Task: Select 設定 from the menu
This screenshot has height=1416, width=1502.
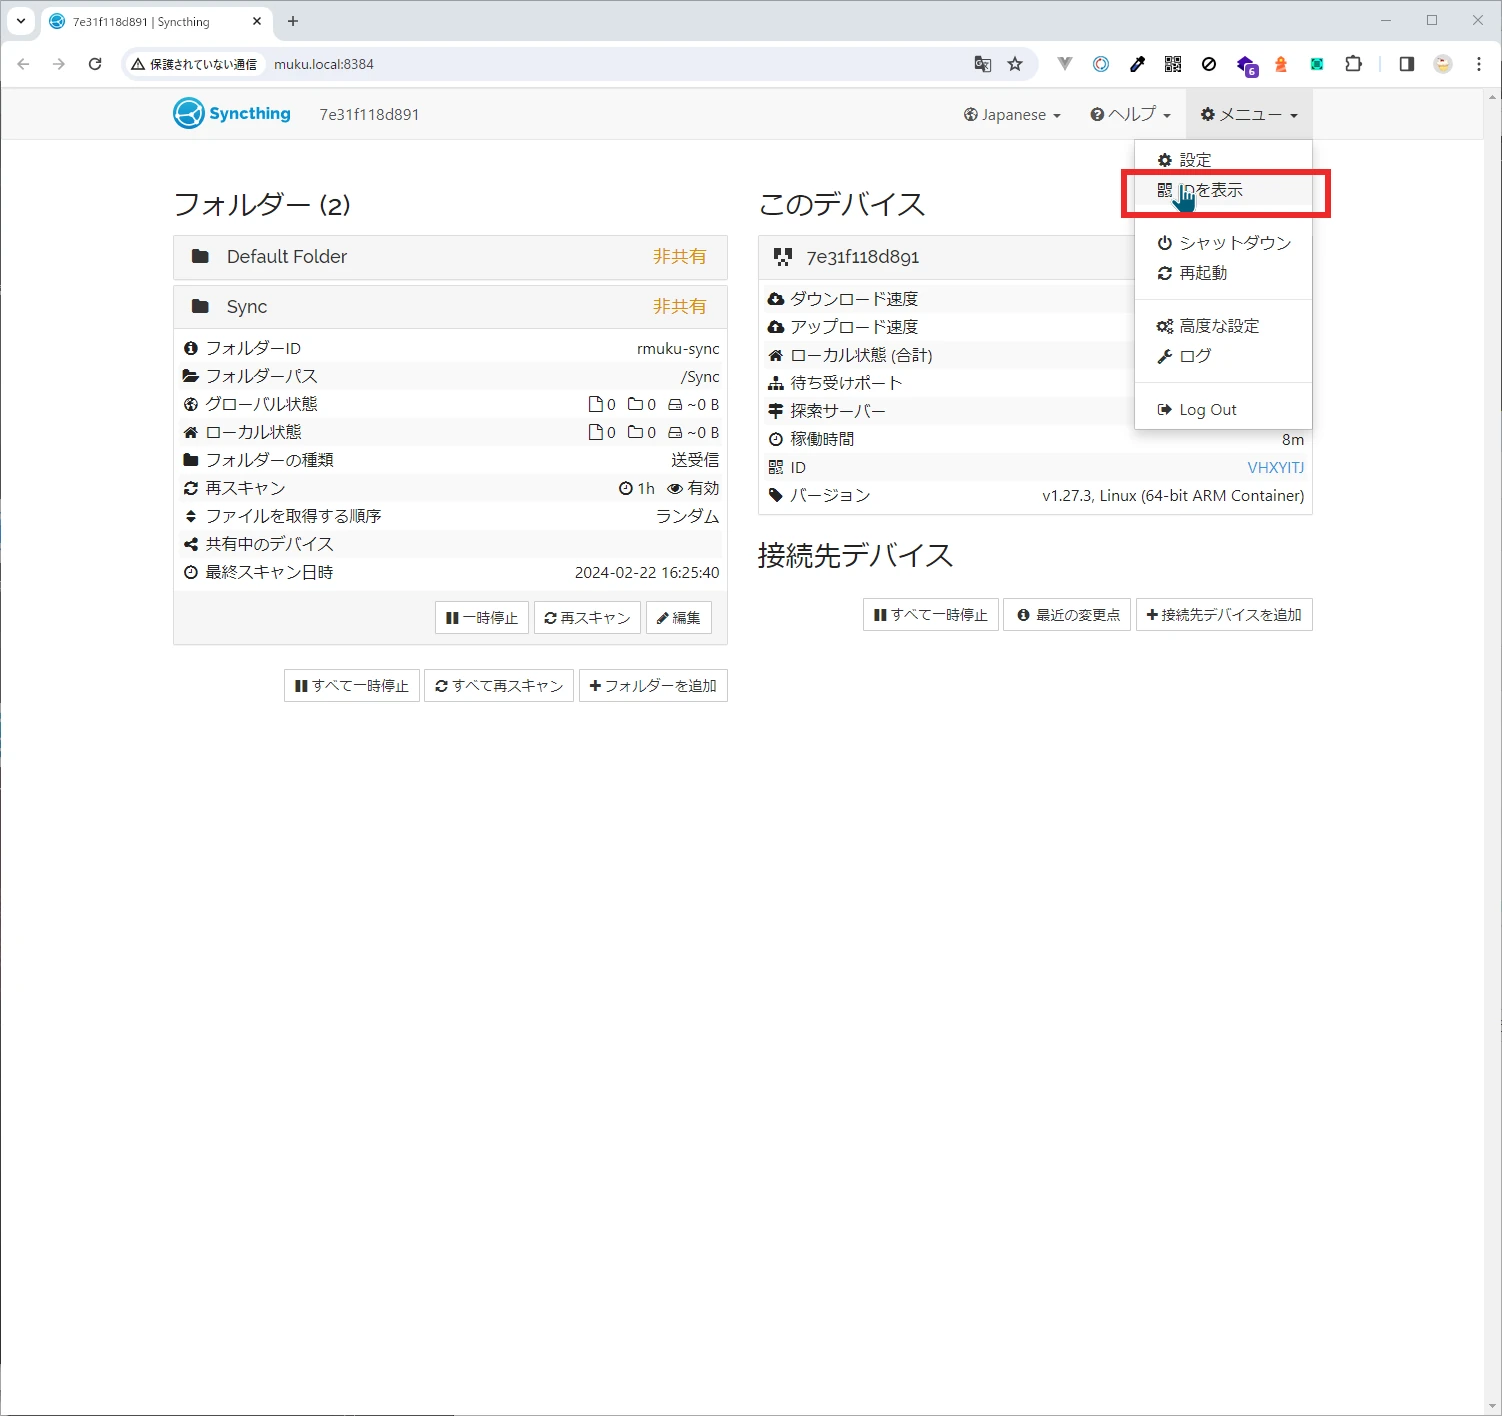Action: point(1223,160)
